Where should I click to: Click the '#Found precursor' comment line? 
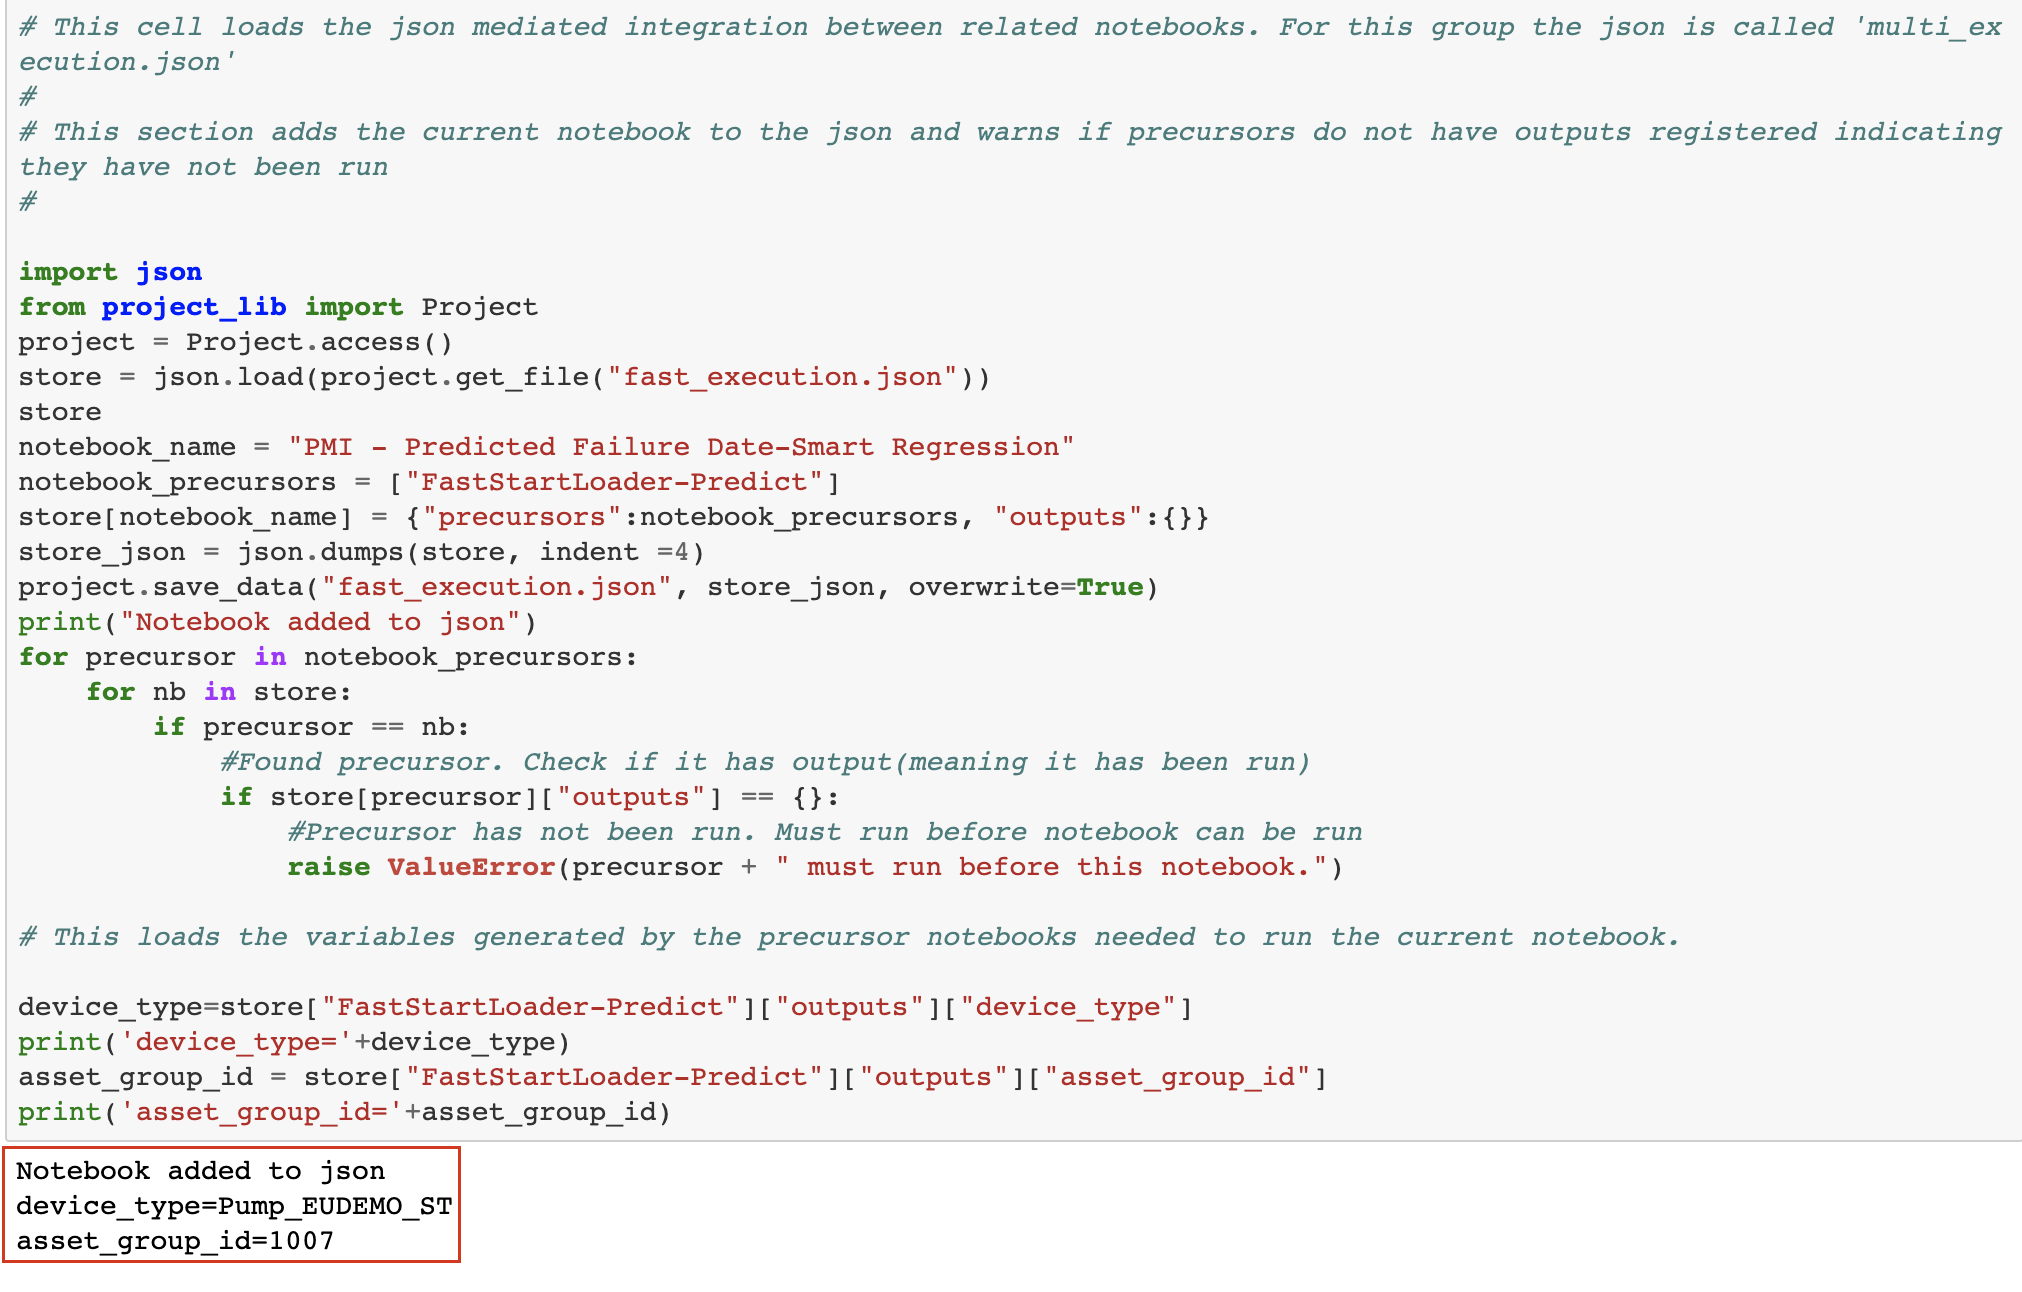pyautogui.click(x=764, y=762)
